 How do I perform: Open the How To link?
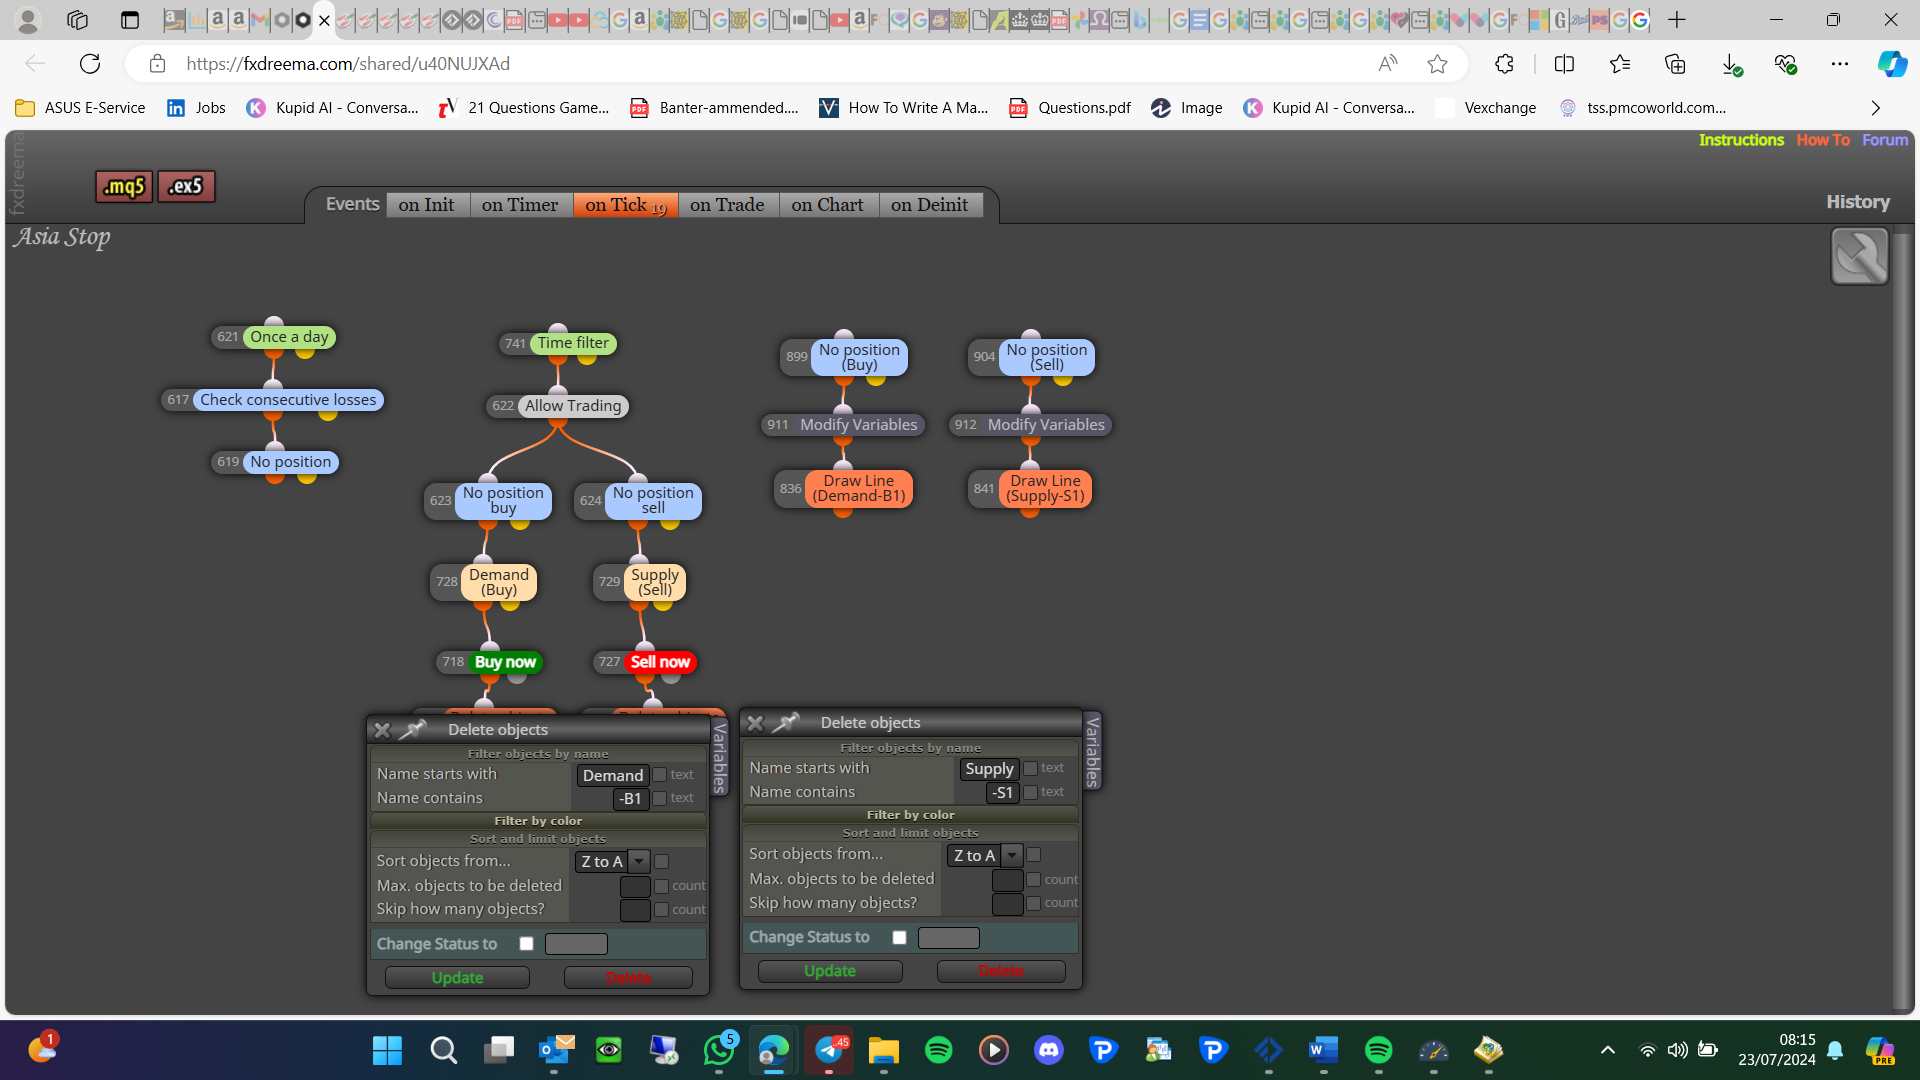click(x=1823, y=140)
